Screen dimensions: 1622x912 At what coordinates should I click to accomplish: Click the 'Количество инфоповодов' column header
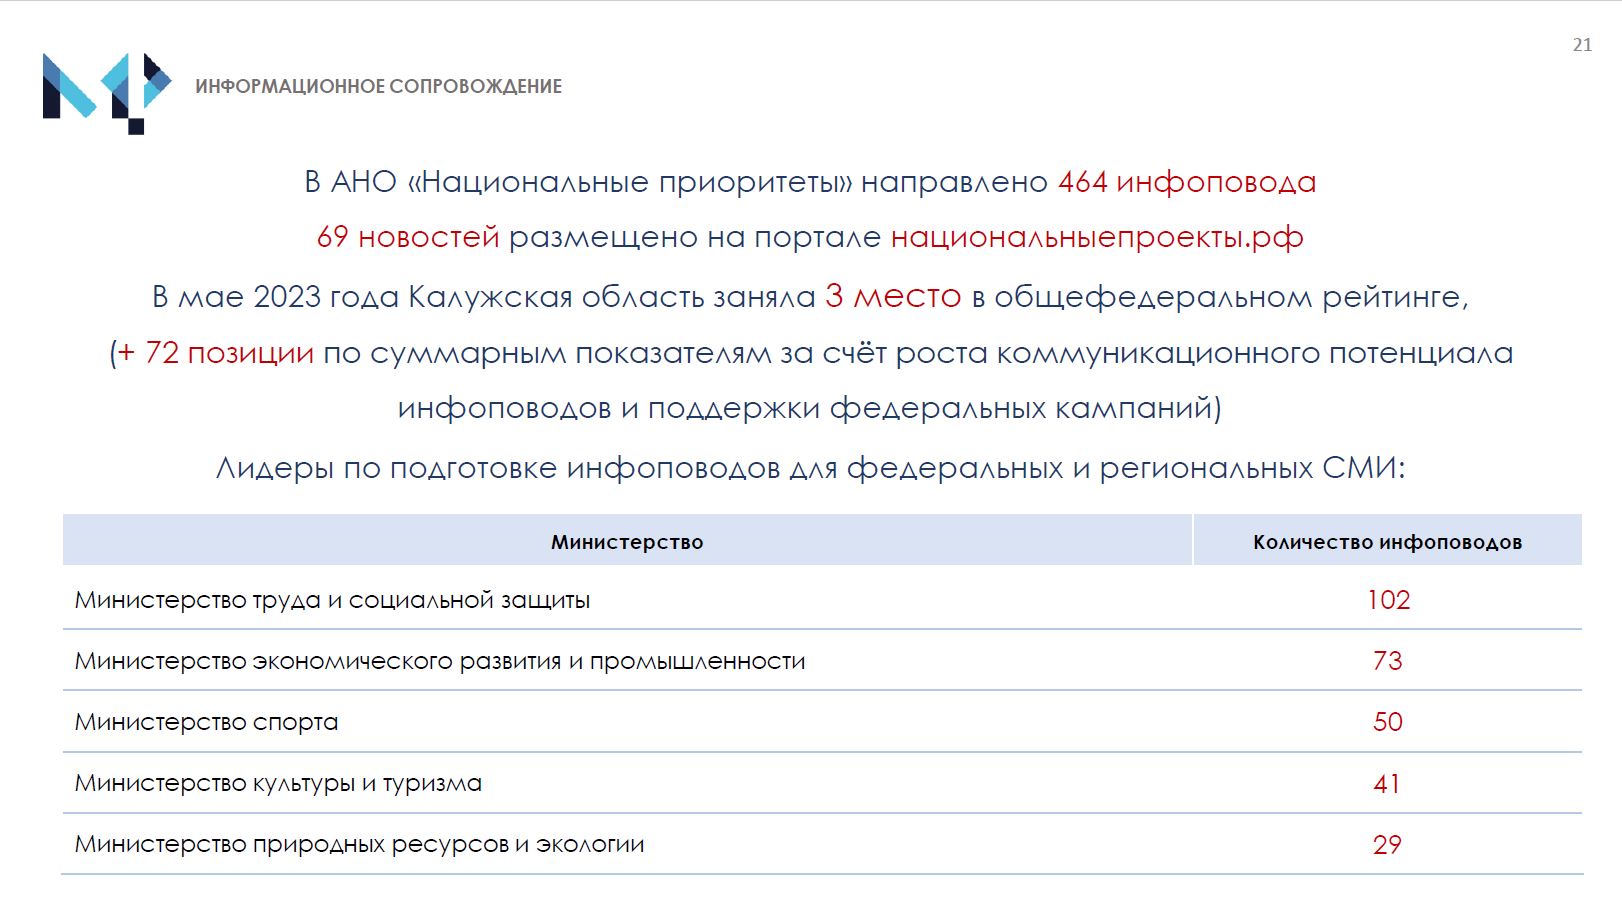[1387, 541]
